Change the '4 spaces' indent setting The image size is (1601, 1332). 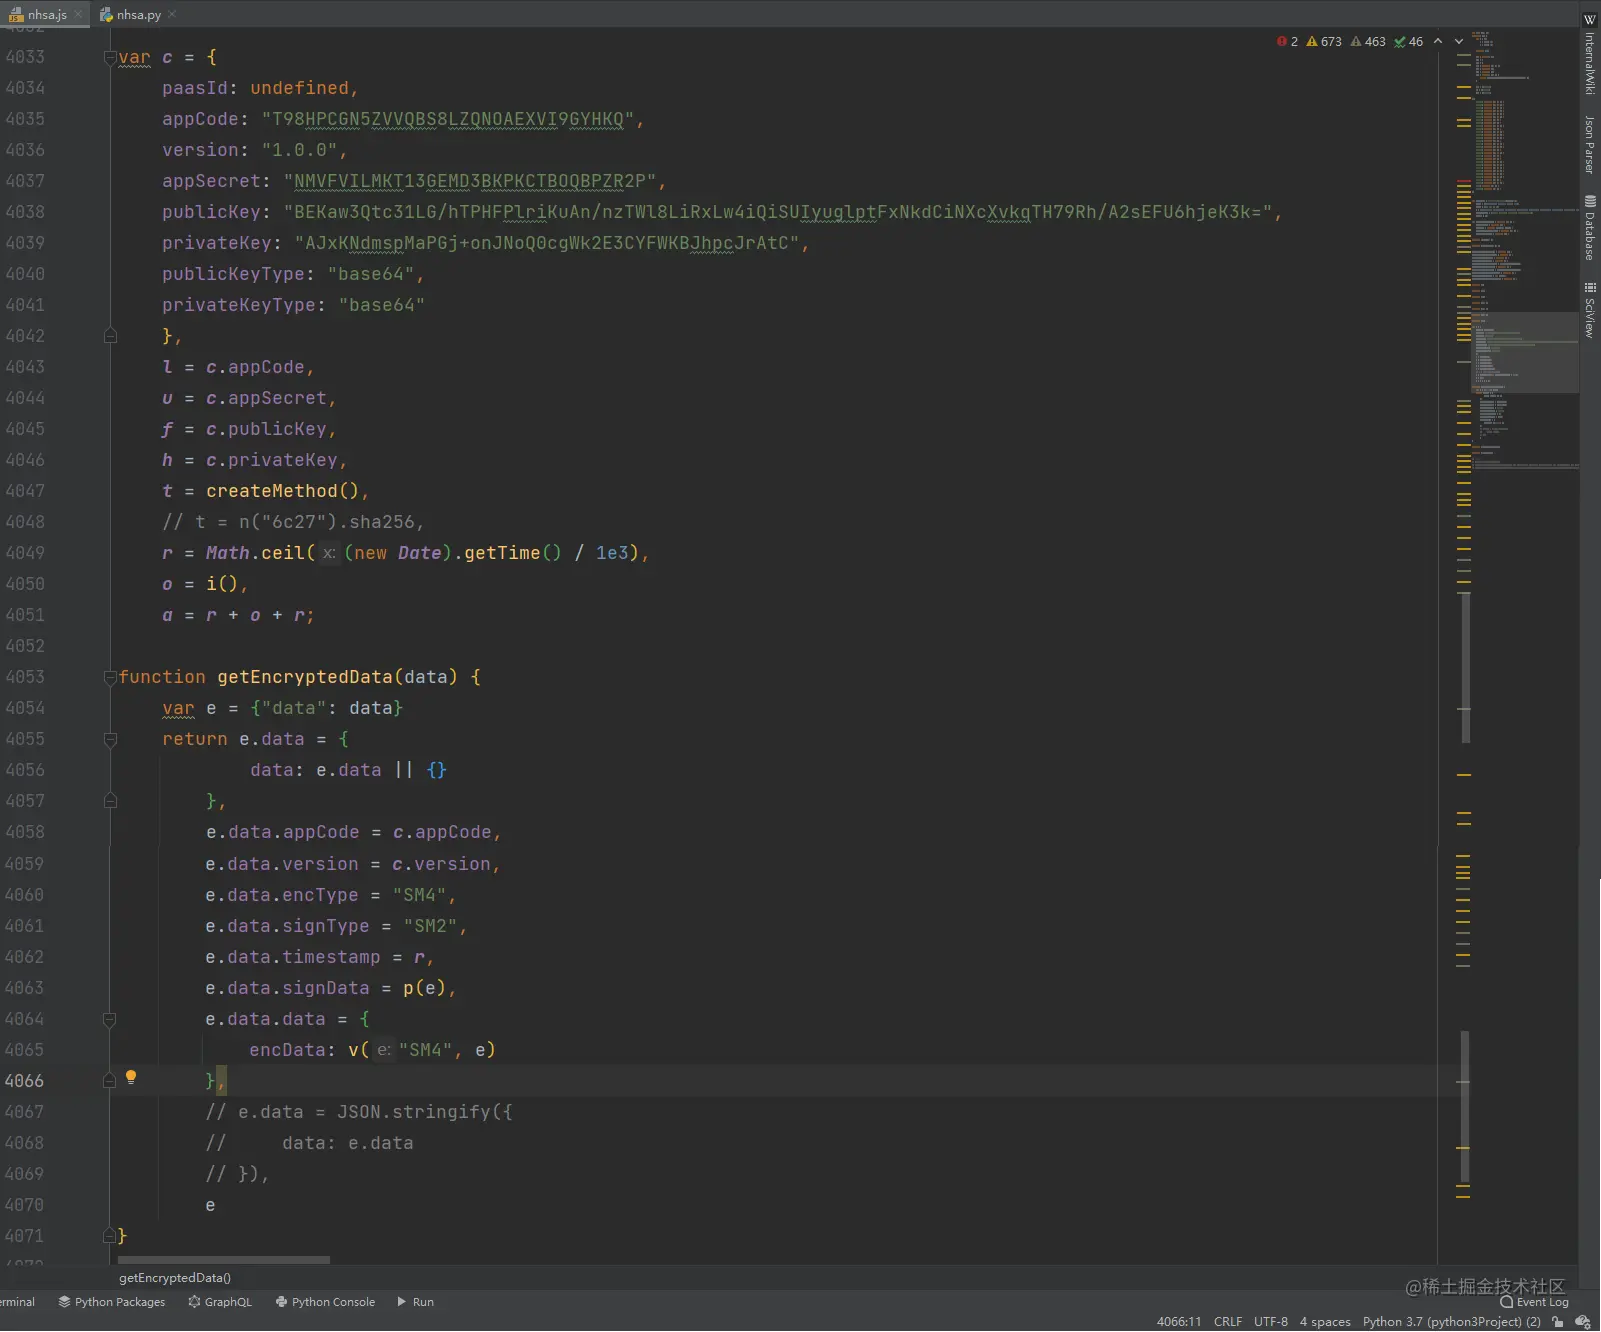(1325, 1322)
